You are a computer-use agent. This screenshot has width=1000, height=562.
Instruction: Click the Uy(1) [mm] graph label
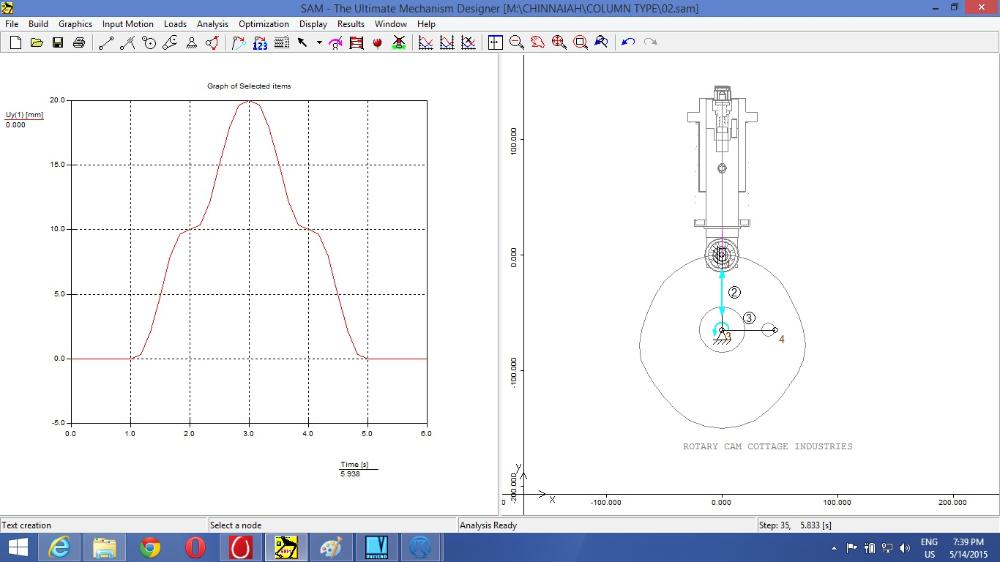[x=24, y=115]
